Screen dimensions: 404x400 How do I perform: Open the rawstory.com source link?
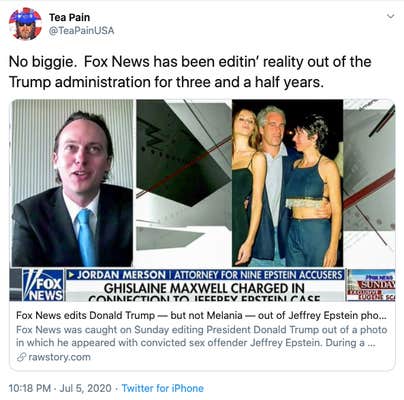(x=59, y=357)
